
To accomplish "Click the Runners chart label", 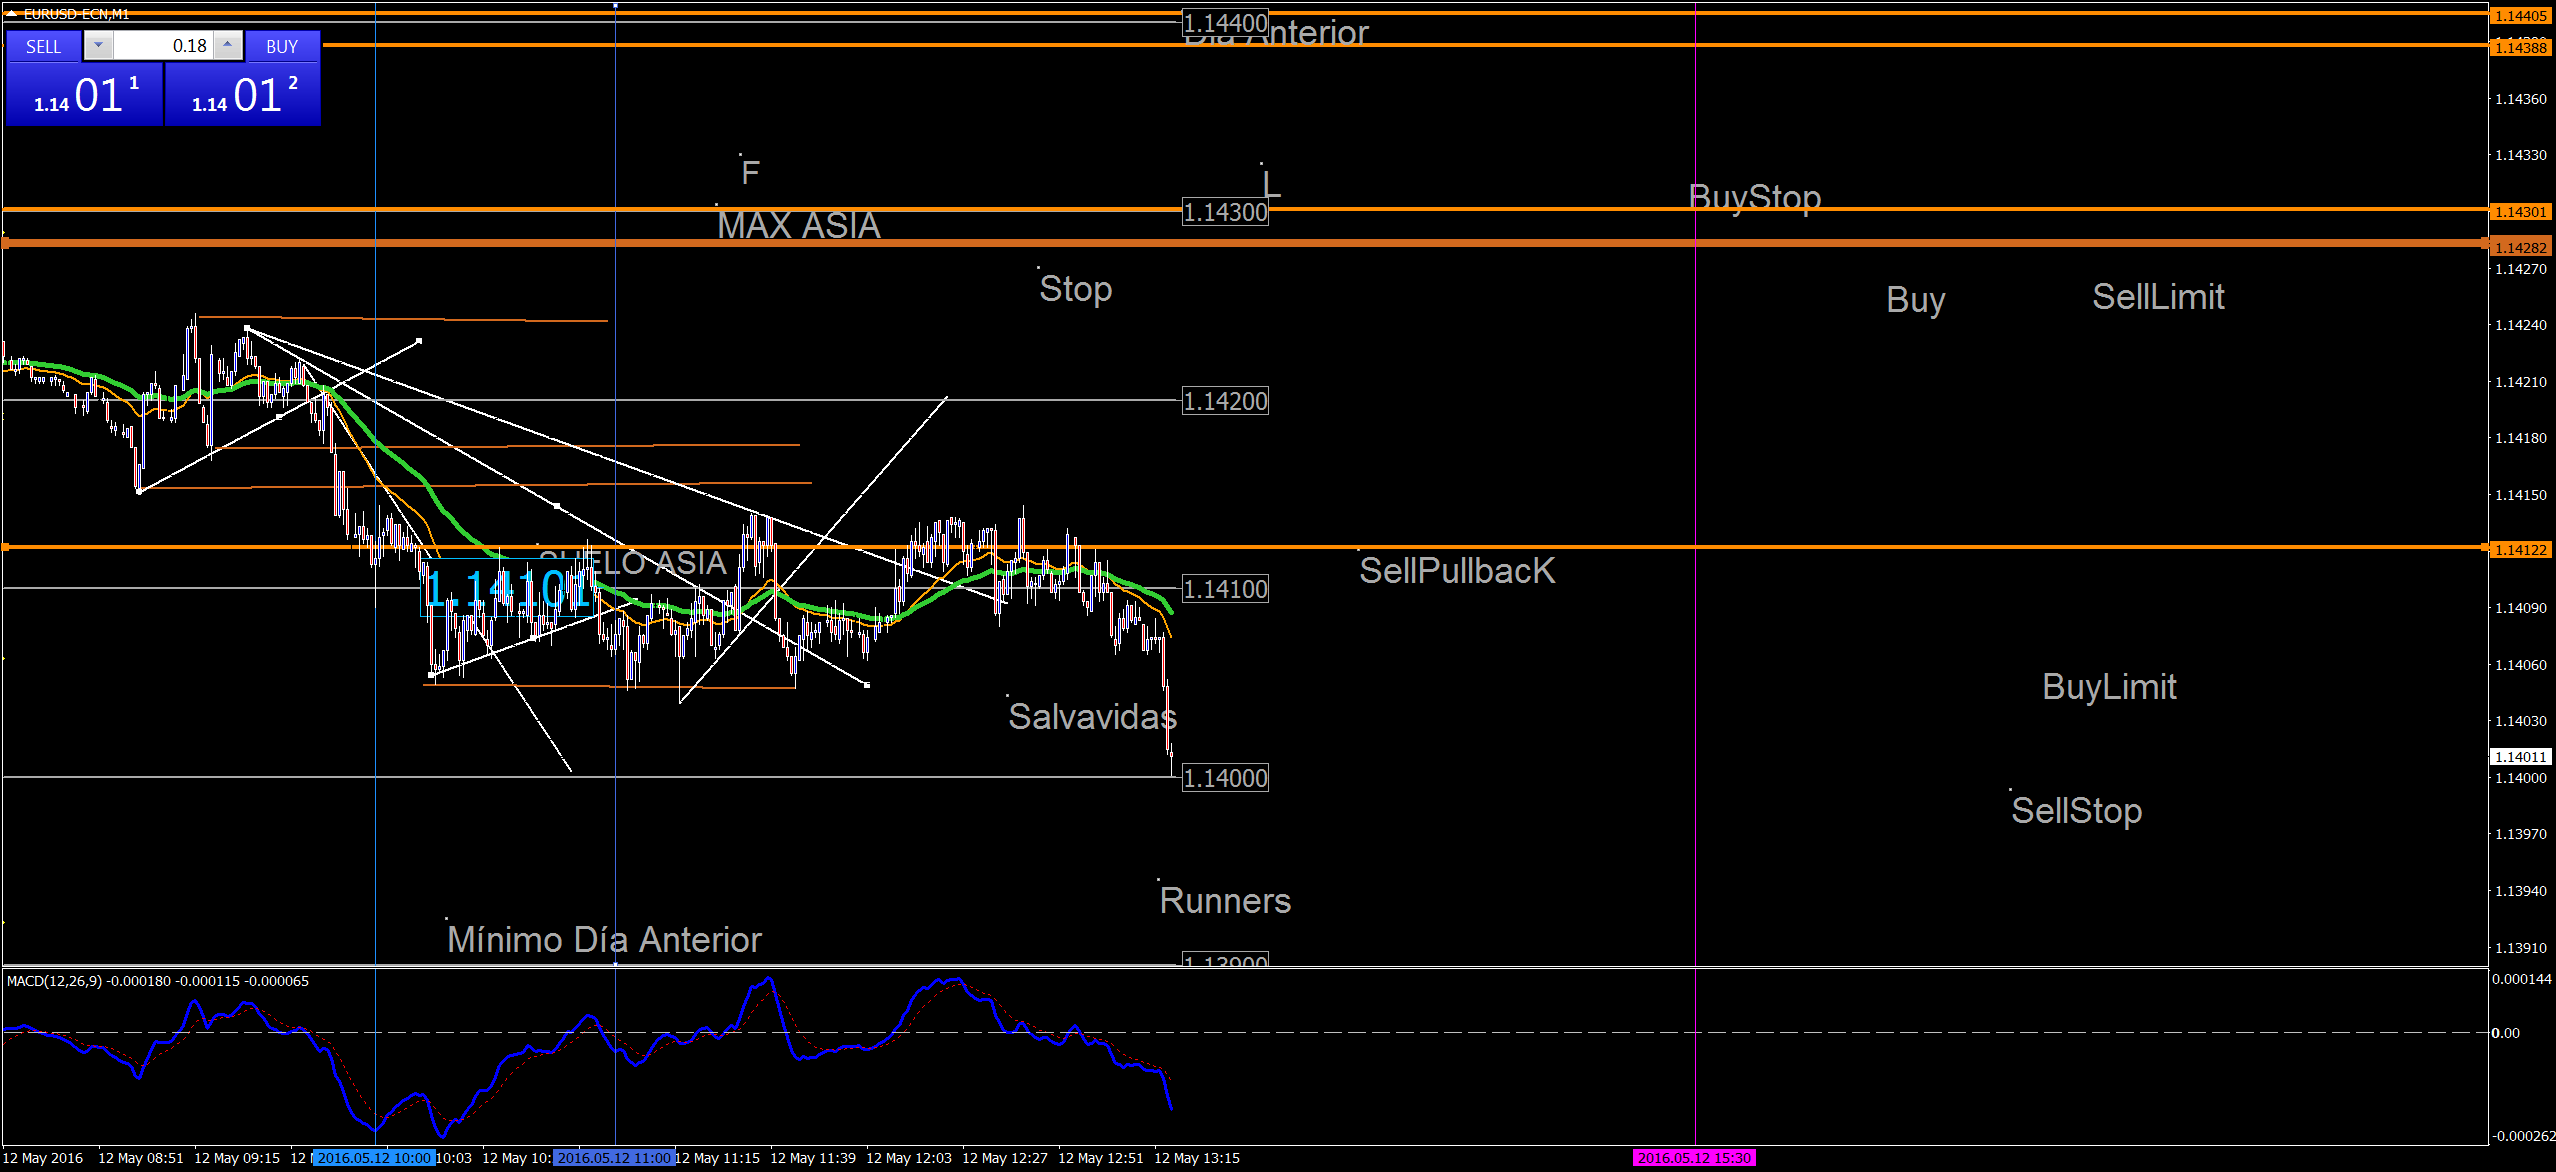I will (x=1225, y=901).
